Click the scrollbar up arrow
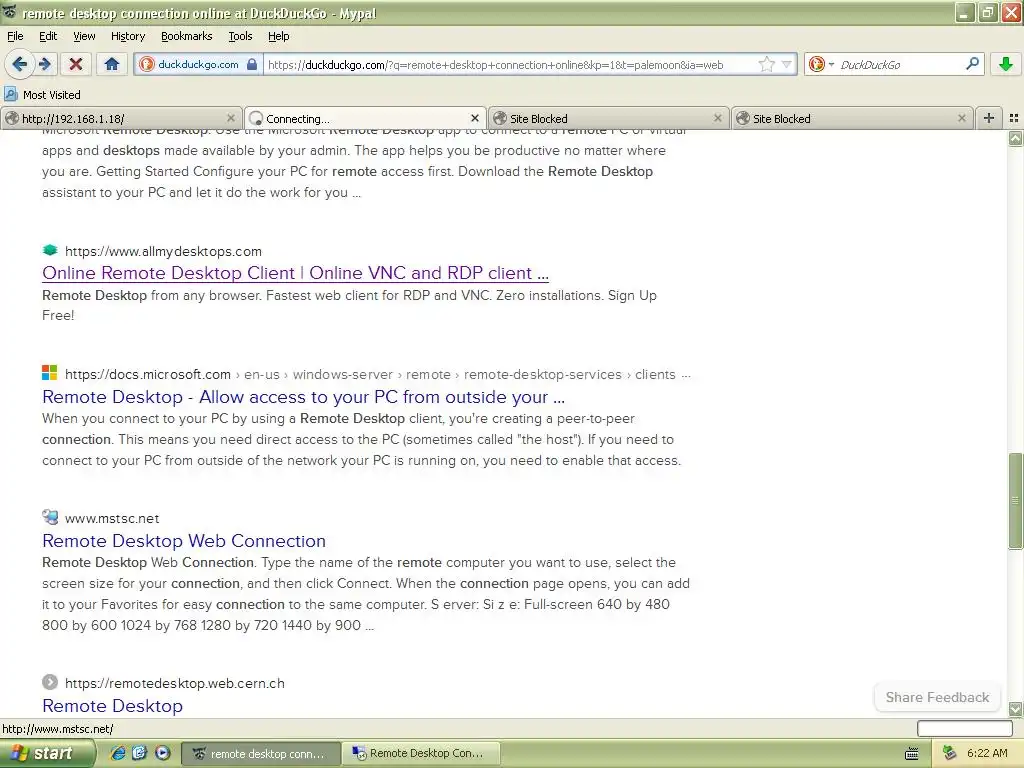The width and height of the screenshot is (1024, 768). [x=1015, y=138]
